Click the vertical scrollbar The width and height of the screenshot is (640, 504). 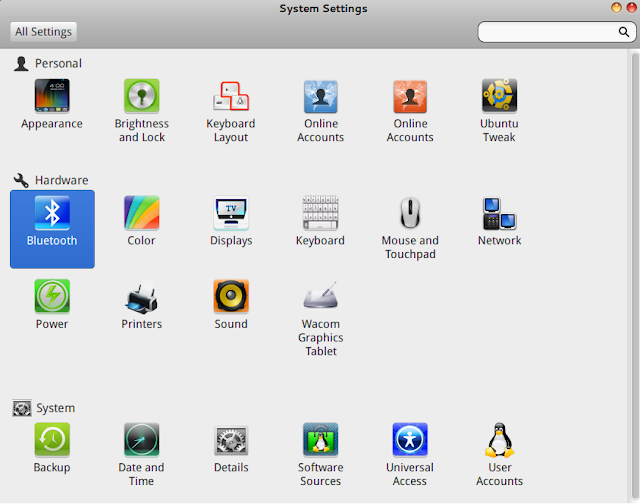635,276
